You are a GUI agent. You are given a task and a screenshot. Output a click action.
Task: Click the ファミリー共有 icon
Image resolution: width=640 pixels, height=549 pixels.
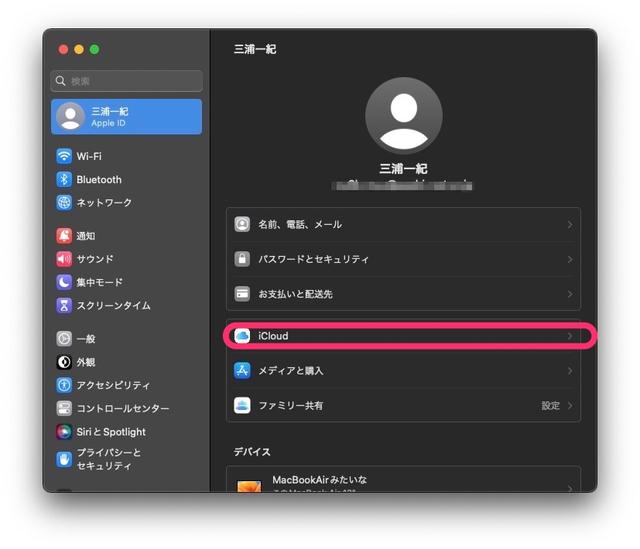[242, 405]
